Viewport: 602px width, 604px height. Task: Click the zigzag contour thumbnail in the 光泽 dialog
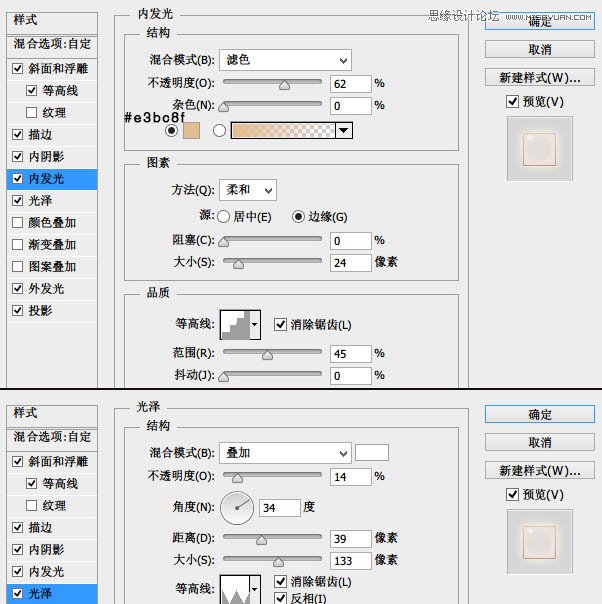click(x=235, y=589)
